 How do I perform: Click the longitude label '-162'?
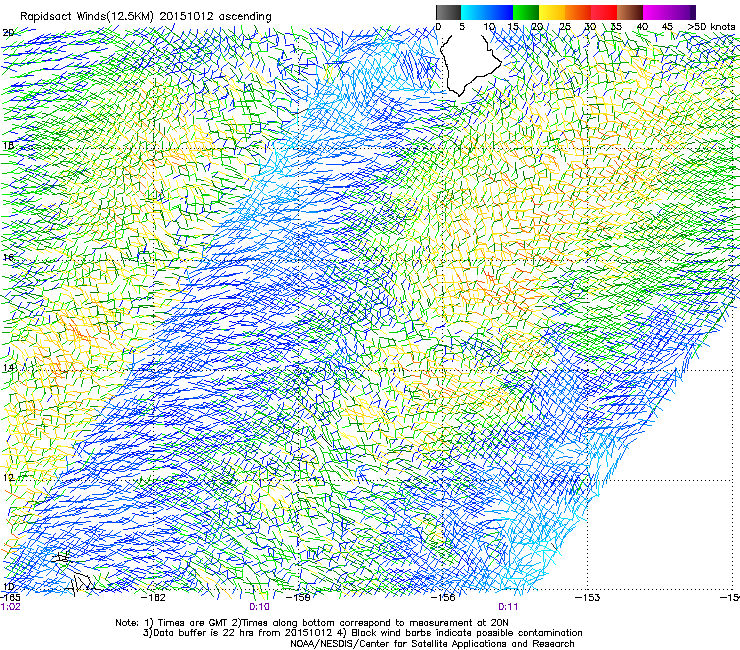point(154,598)
